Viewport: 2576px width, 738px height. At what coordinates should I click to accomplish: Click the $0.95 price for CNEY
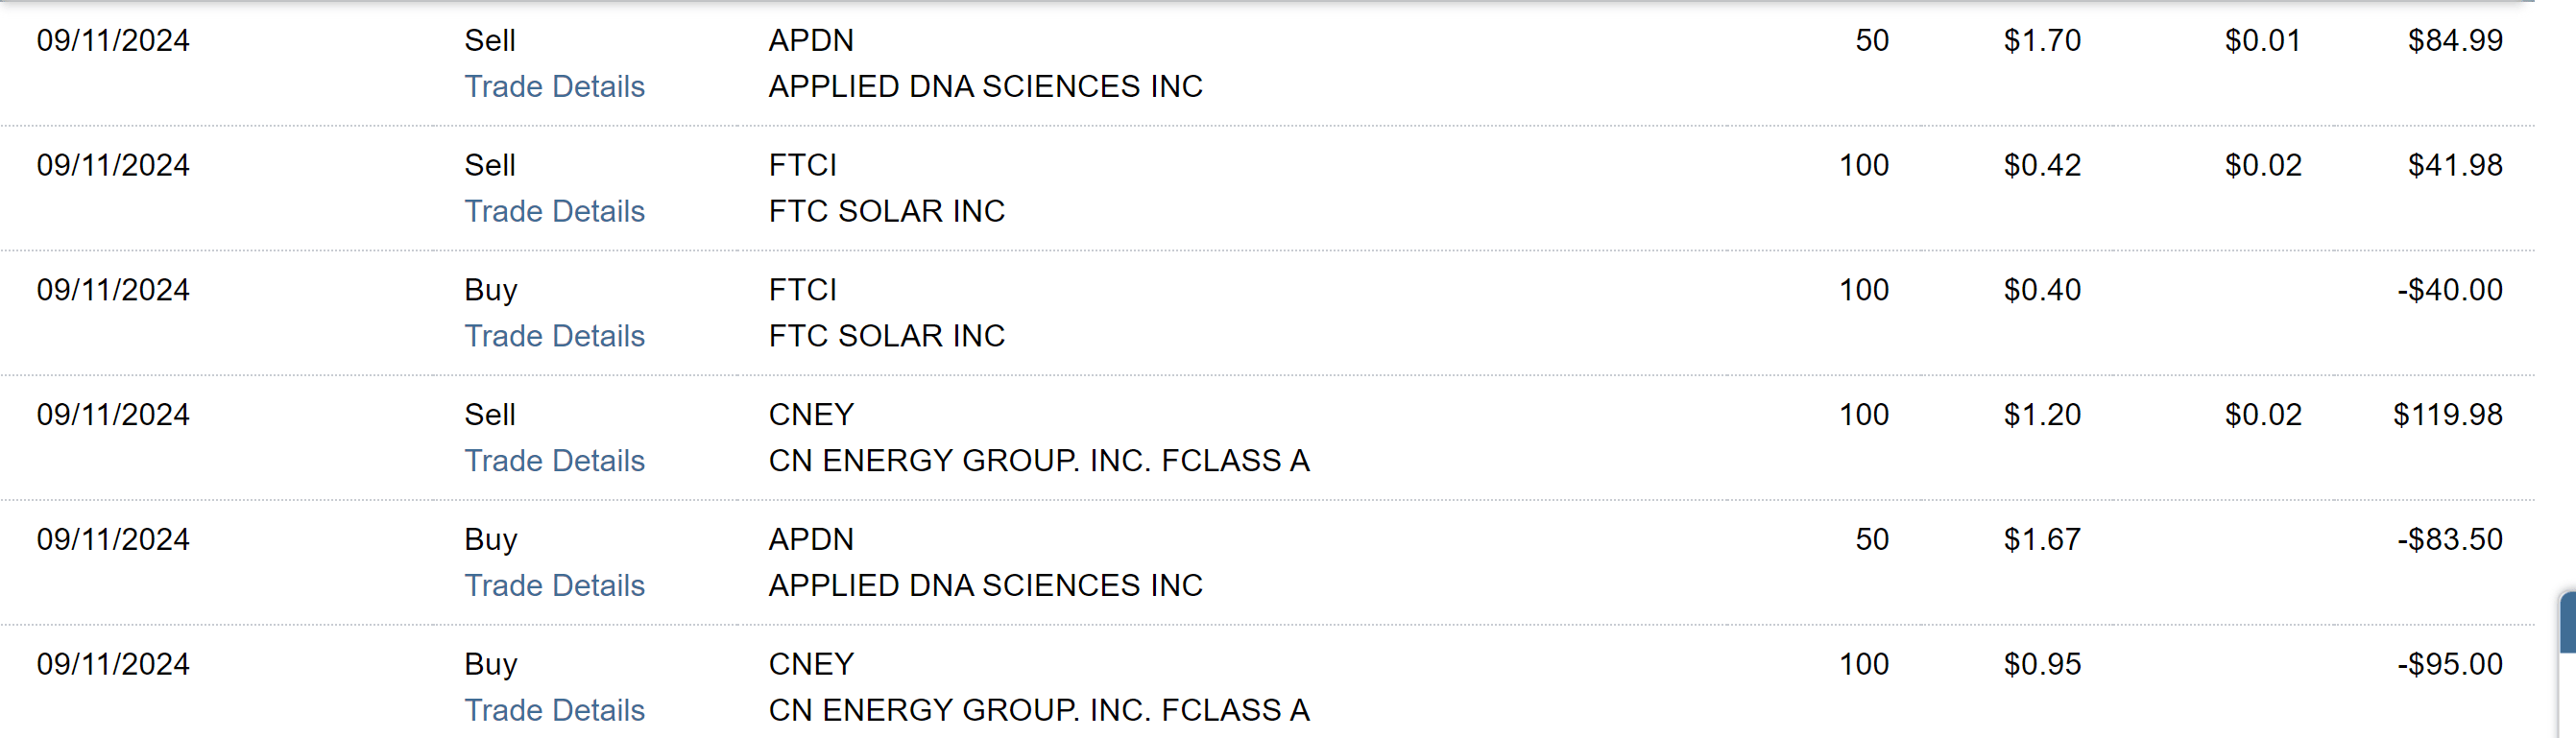click(2041, 664)
